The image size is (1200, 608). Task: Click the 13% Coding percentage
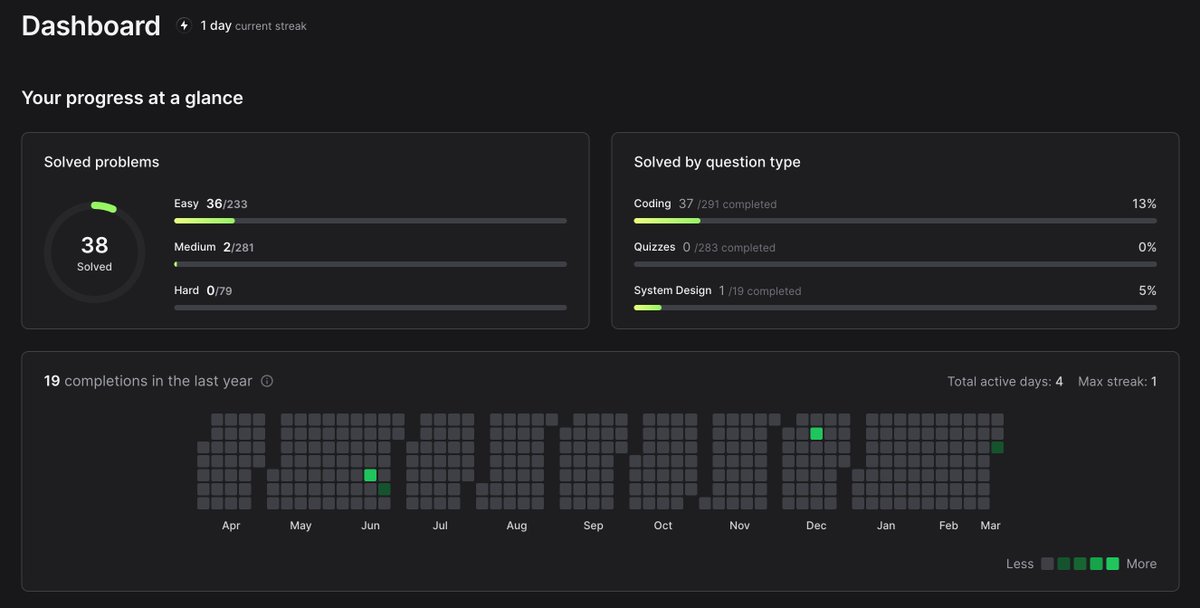[x=1144, y=204]
